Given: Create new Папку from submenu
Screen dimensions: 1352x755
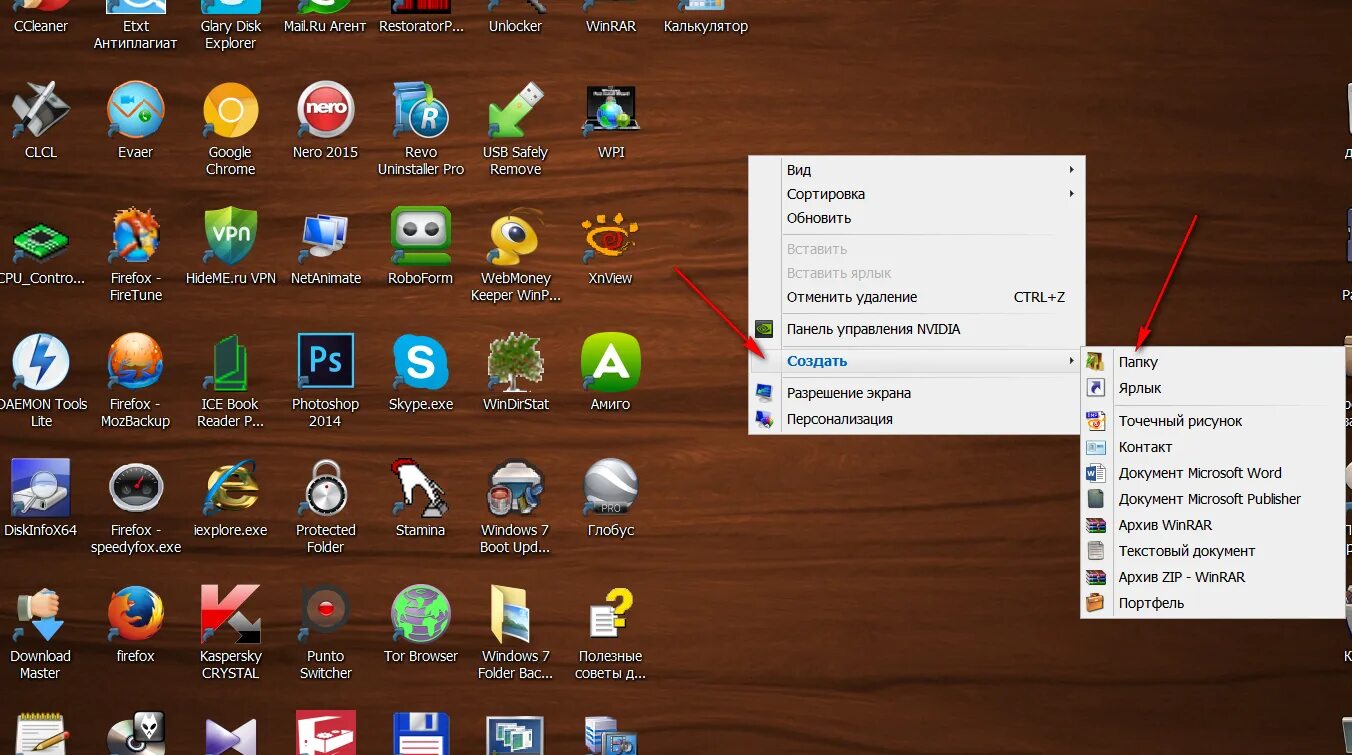Looking at the screenshot, I should [1213, 362].
